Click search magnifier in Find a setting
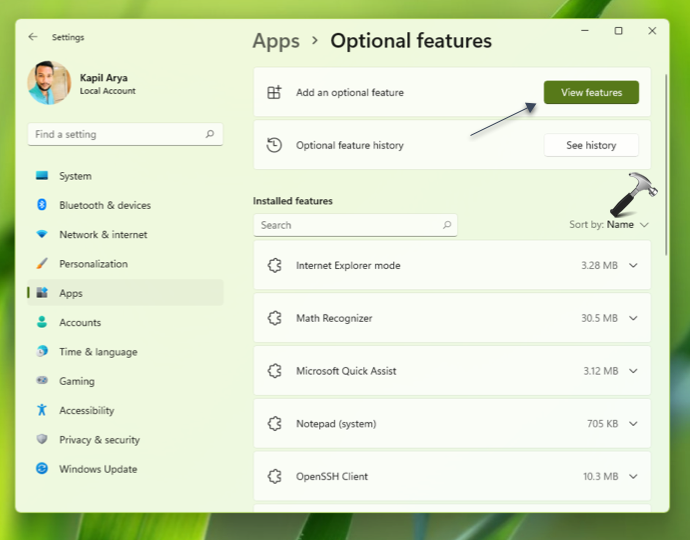This screenshot has width=690, height=540. [x=210, y=134]
